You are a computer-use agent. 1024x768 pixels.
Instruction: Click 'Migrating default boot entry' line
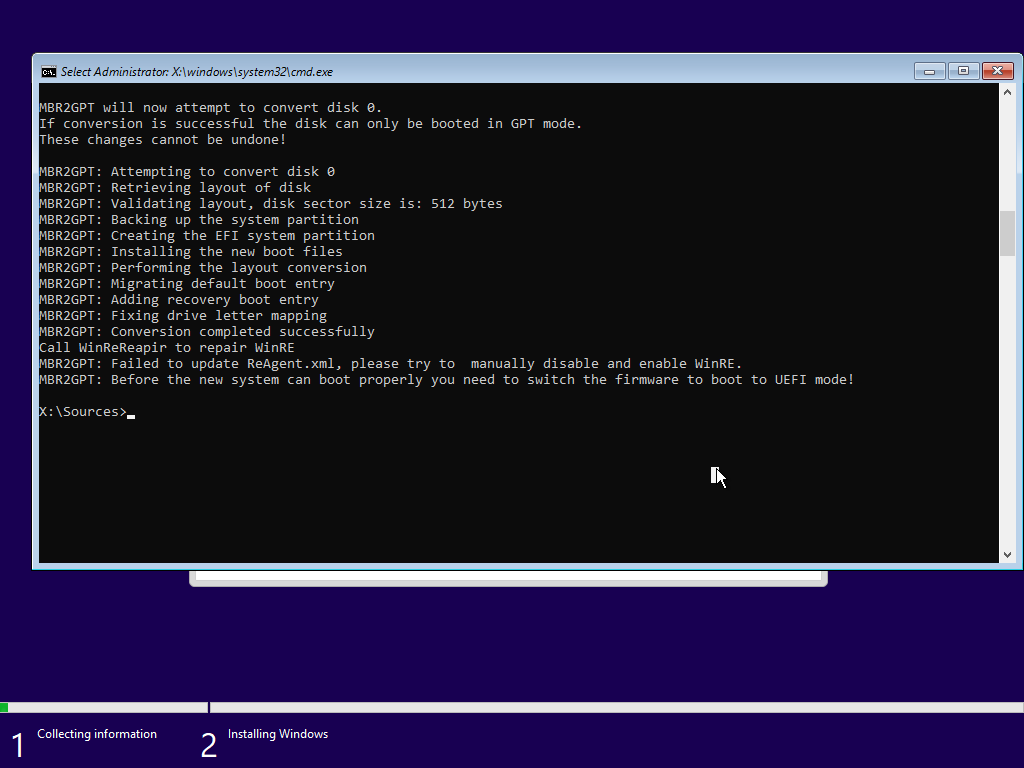pos(187,283)
